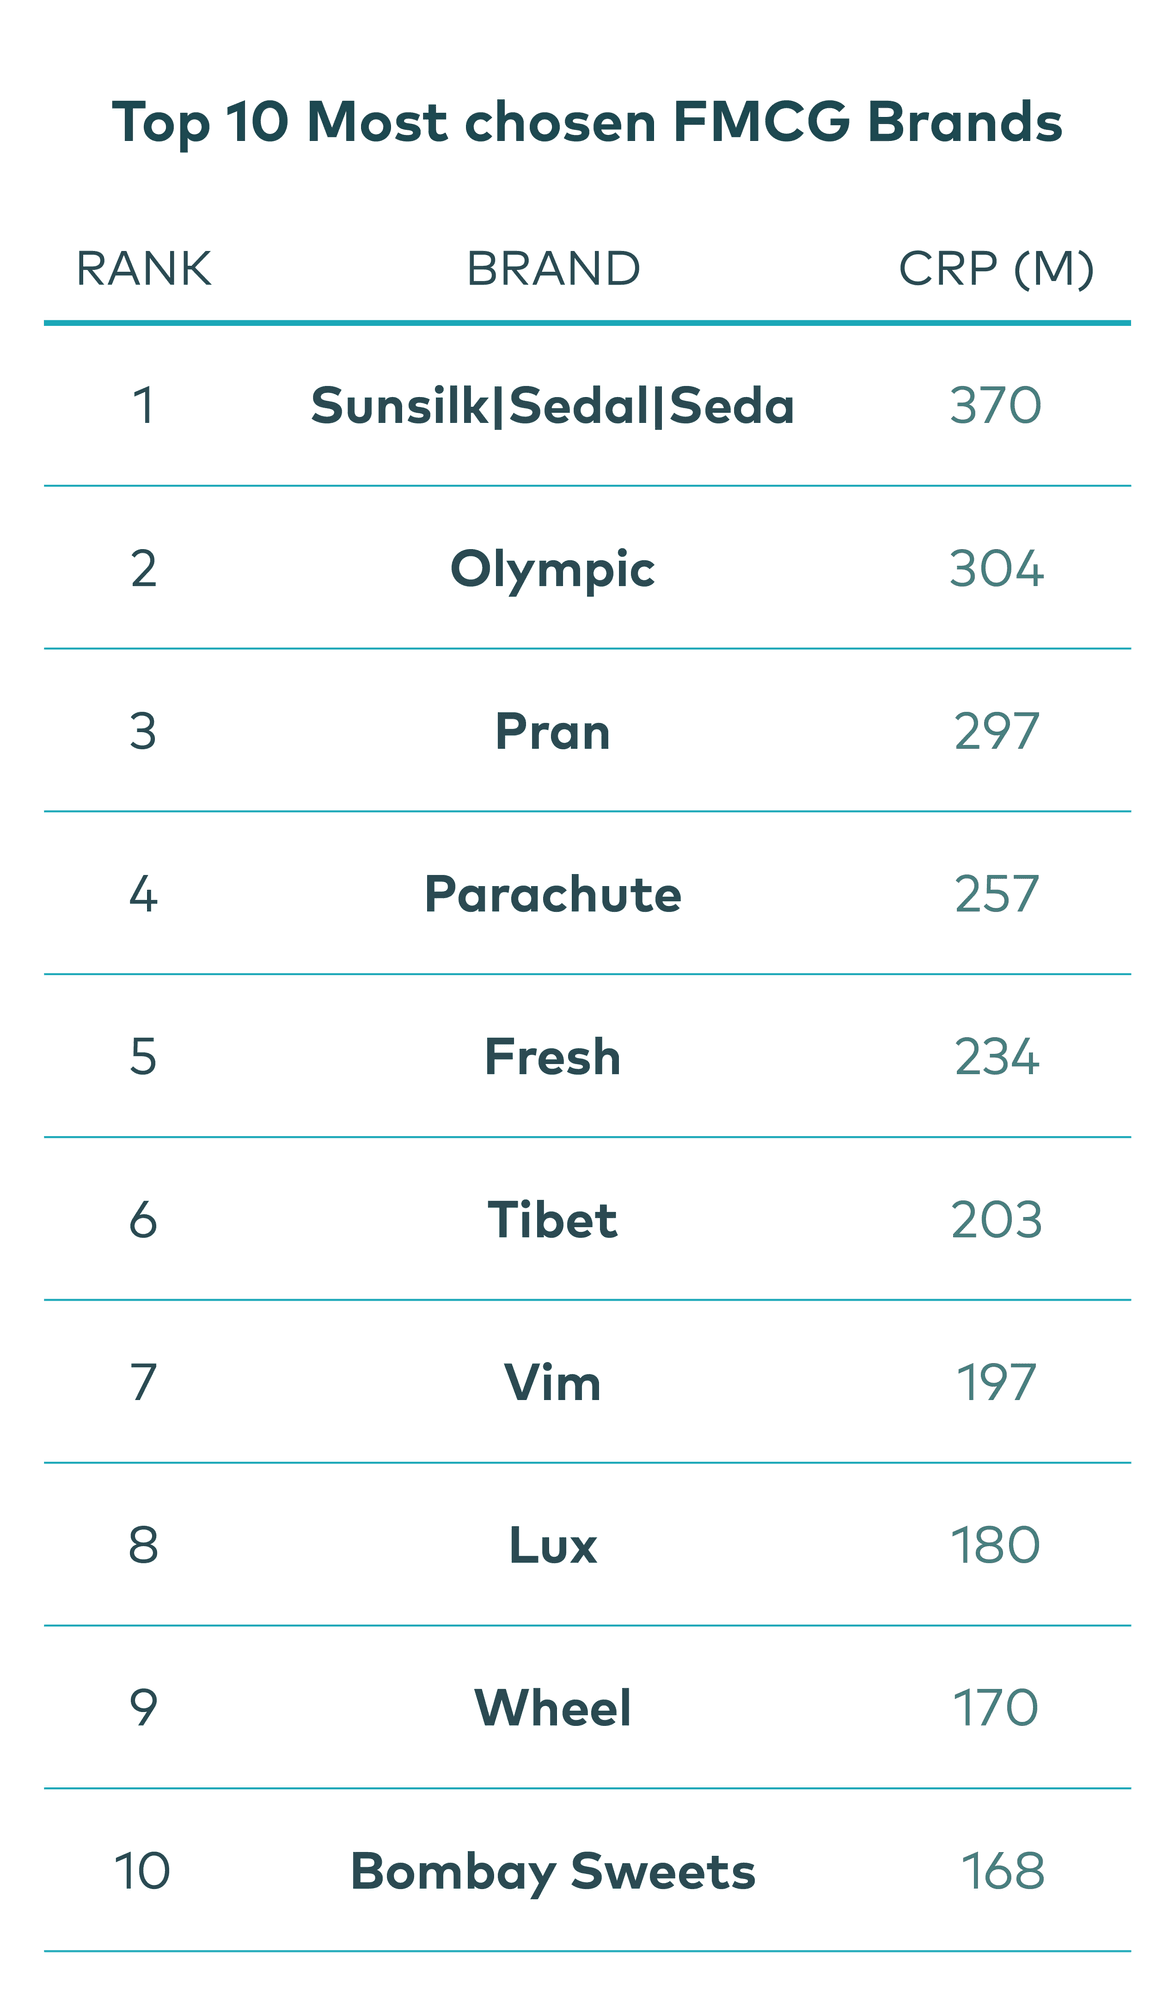
Task: Click the CRP value 370
Action: pos(996,406)
